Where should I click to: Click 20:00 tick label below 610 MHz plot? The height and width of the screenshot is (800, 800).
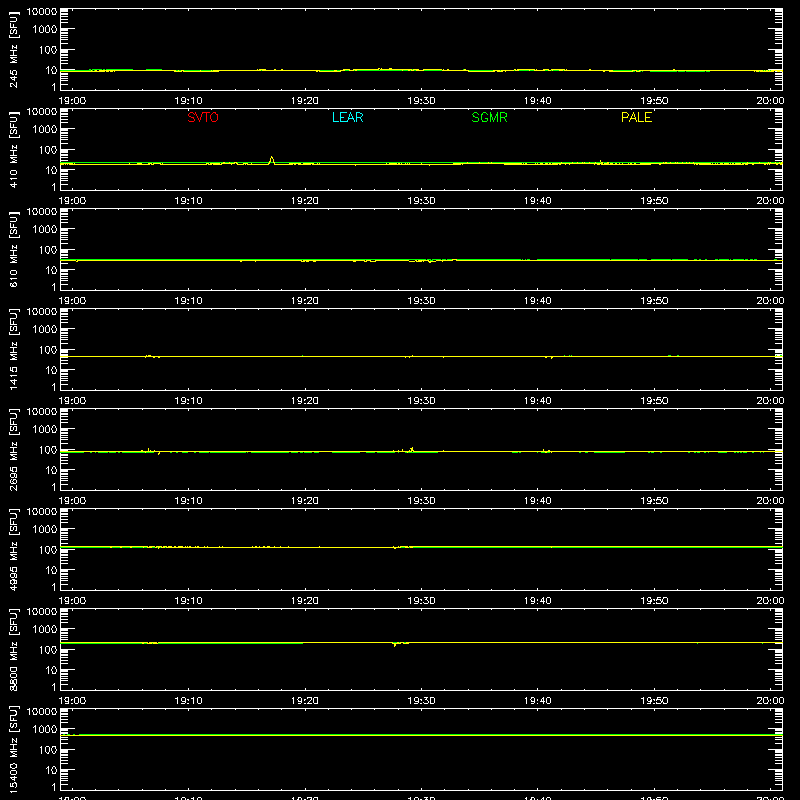pos(770,301)
